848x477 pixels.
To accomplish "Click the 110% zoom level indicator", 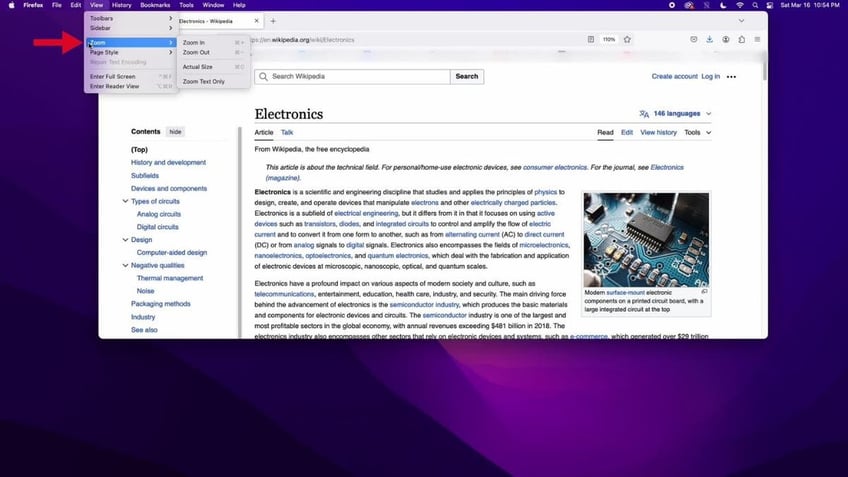I will 609,39.
